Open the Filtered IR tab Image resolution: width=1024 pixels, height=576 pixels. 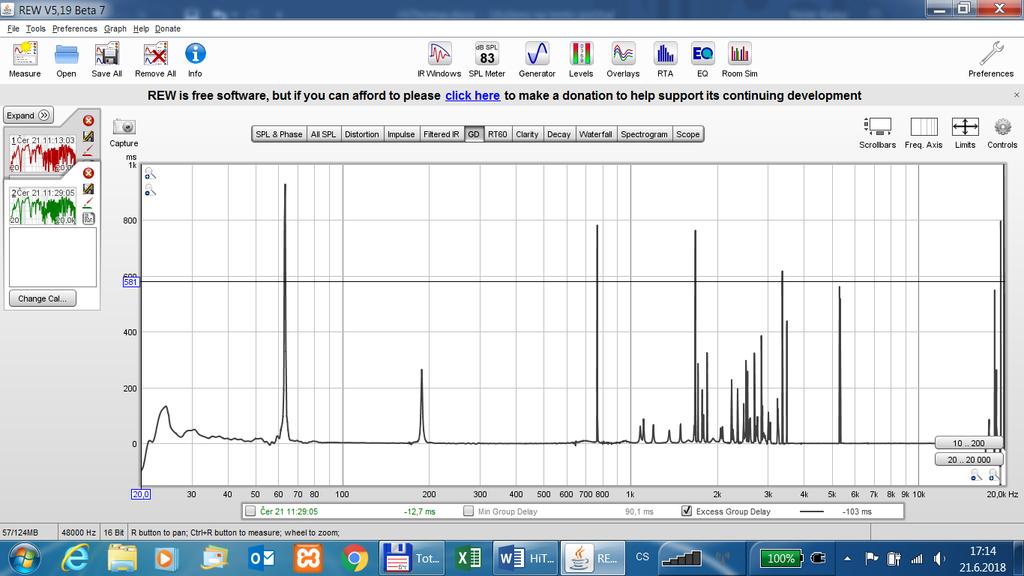441,134
